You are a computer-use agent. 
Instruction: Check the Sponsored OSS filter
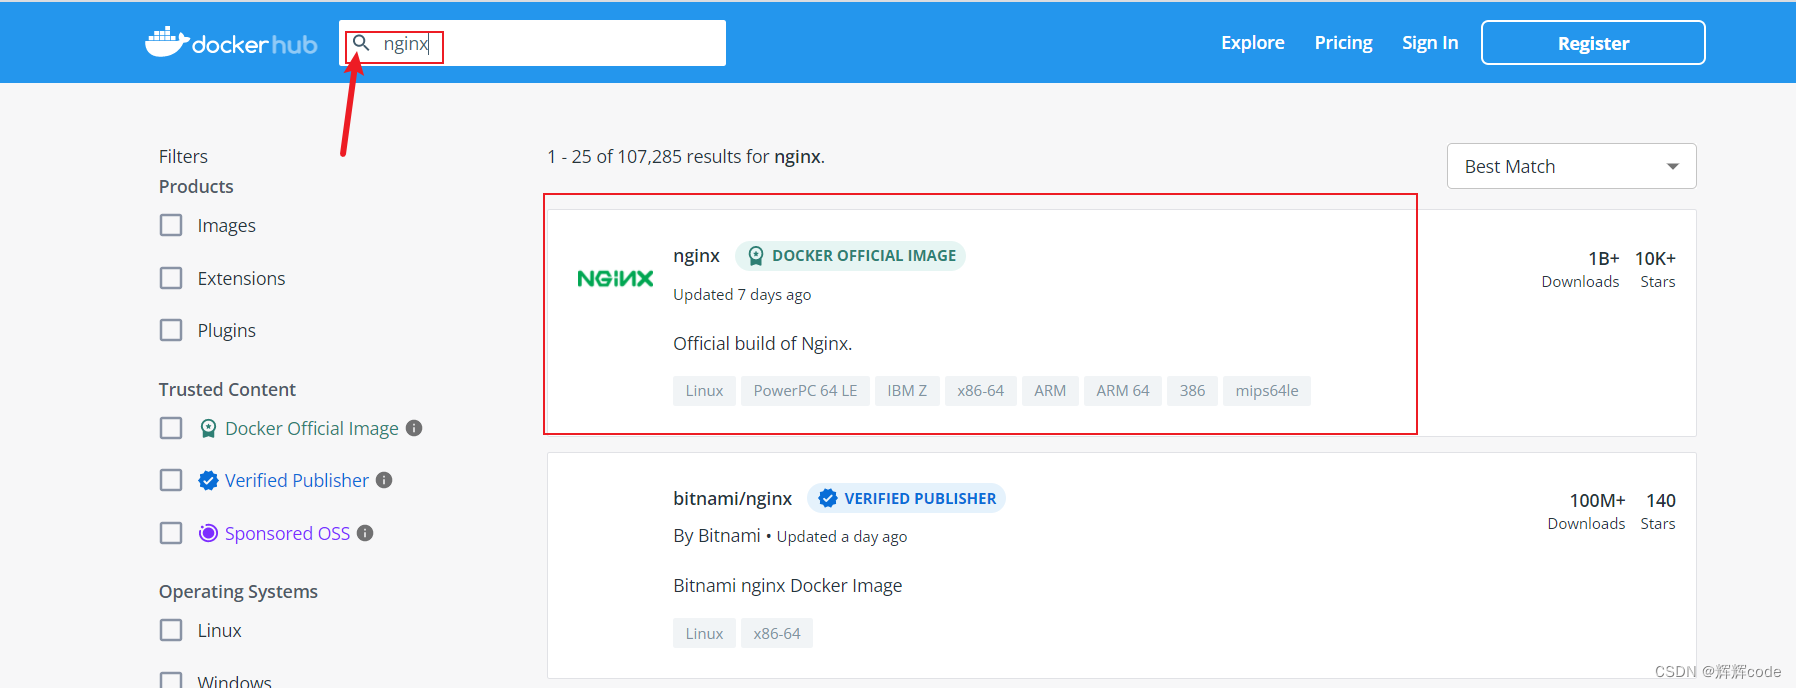click(171, 533)
